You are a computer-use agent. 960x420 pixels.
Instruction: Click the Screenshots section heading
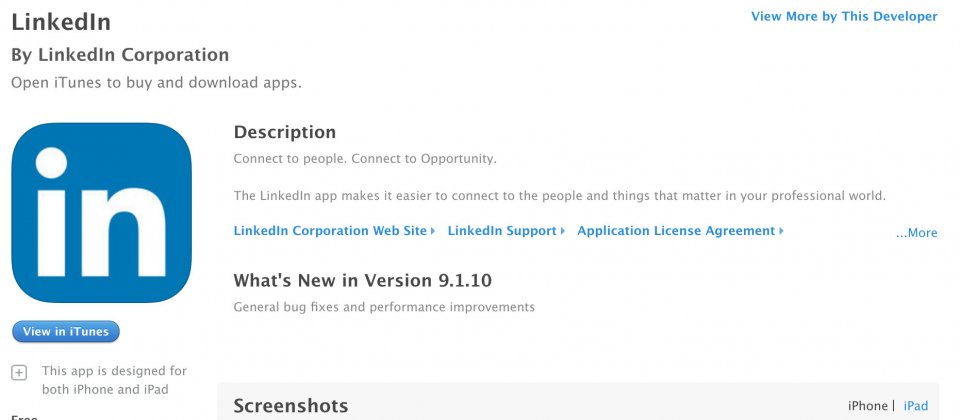coord(291,405)
